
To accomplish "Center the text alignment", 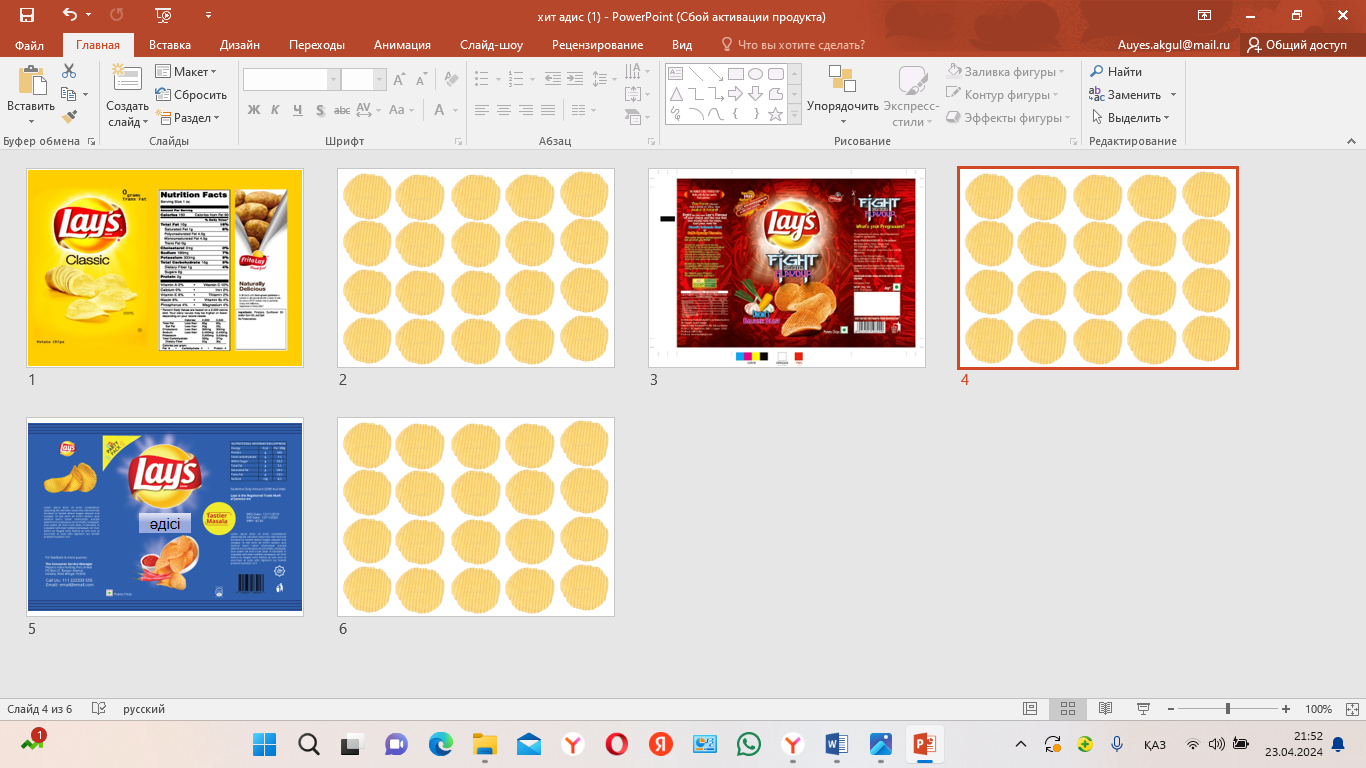I will click(504, 110).
